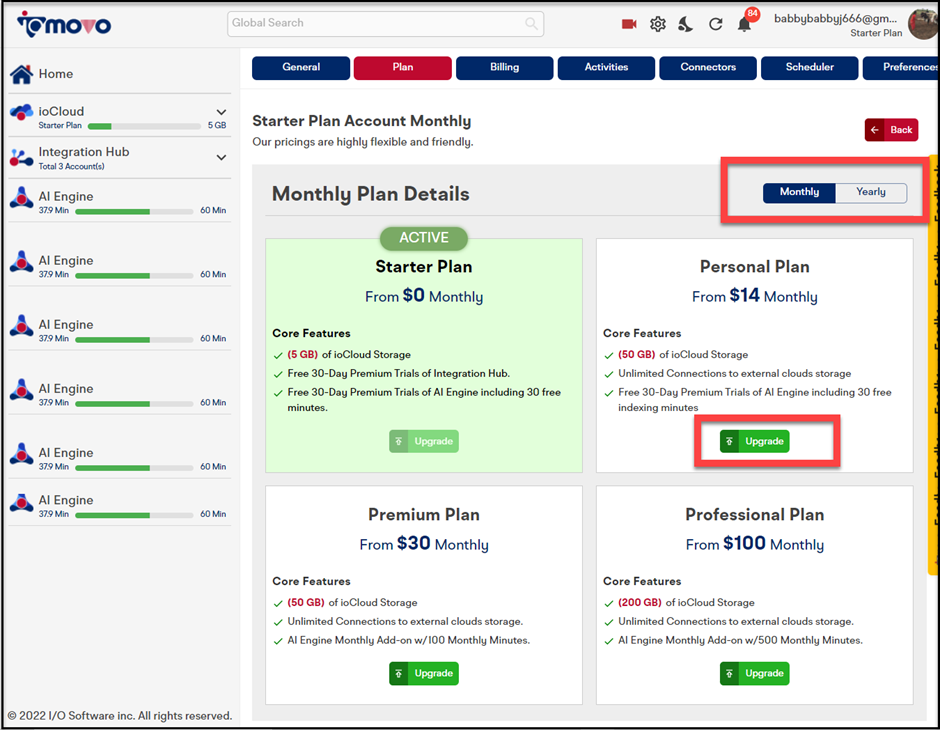Click the 'From $14 Monthly' price
Viewport: 940px width, 730px height.
click(x=755, y=296)
